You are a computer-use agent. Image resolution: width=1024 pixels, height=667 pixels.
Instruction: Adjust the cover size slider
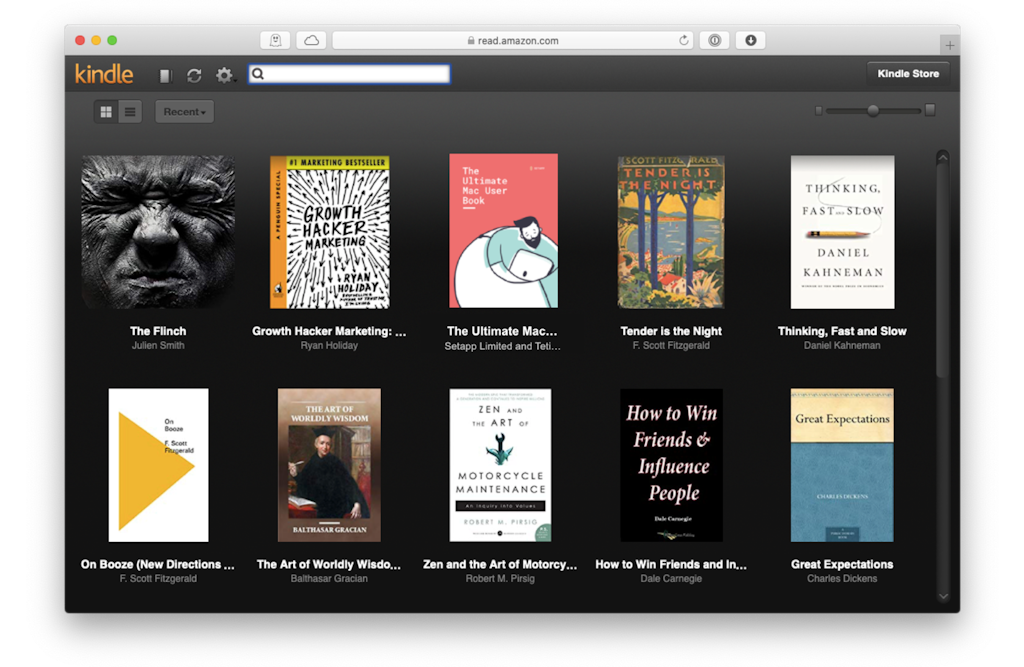(871, 111)
